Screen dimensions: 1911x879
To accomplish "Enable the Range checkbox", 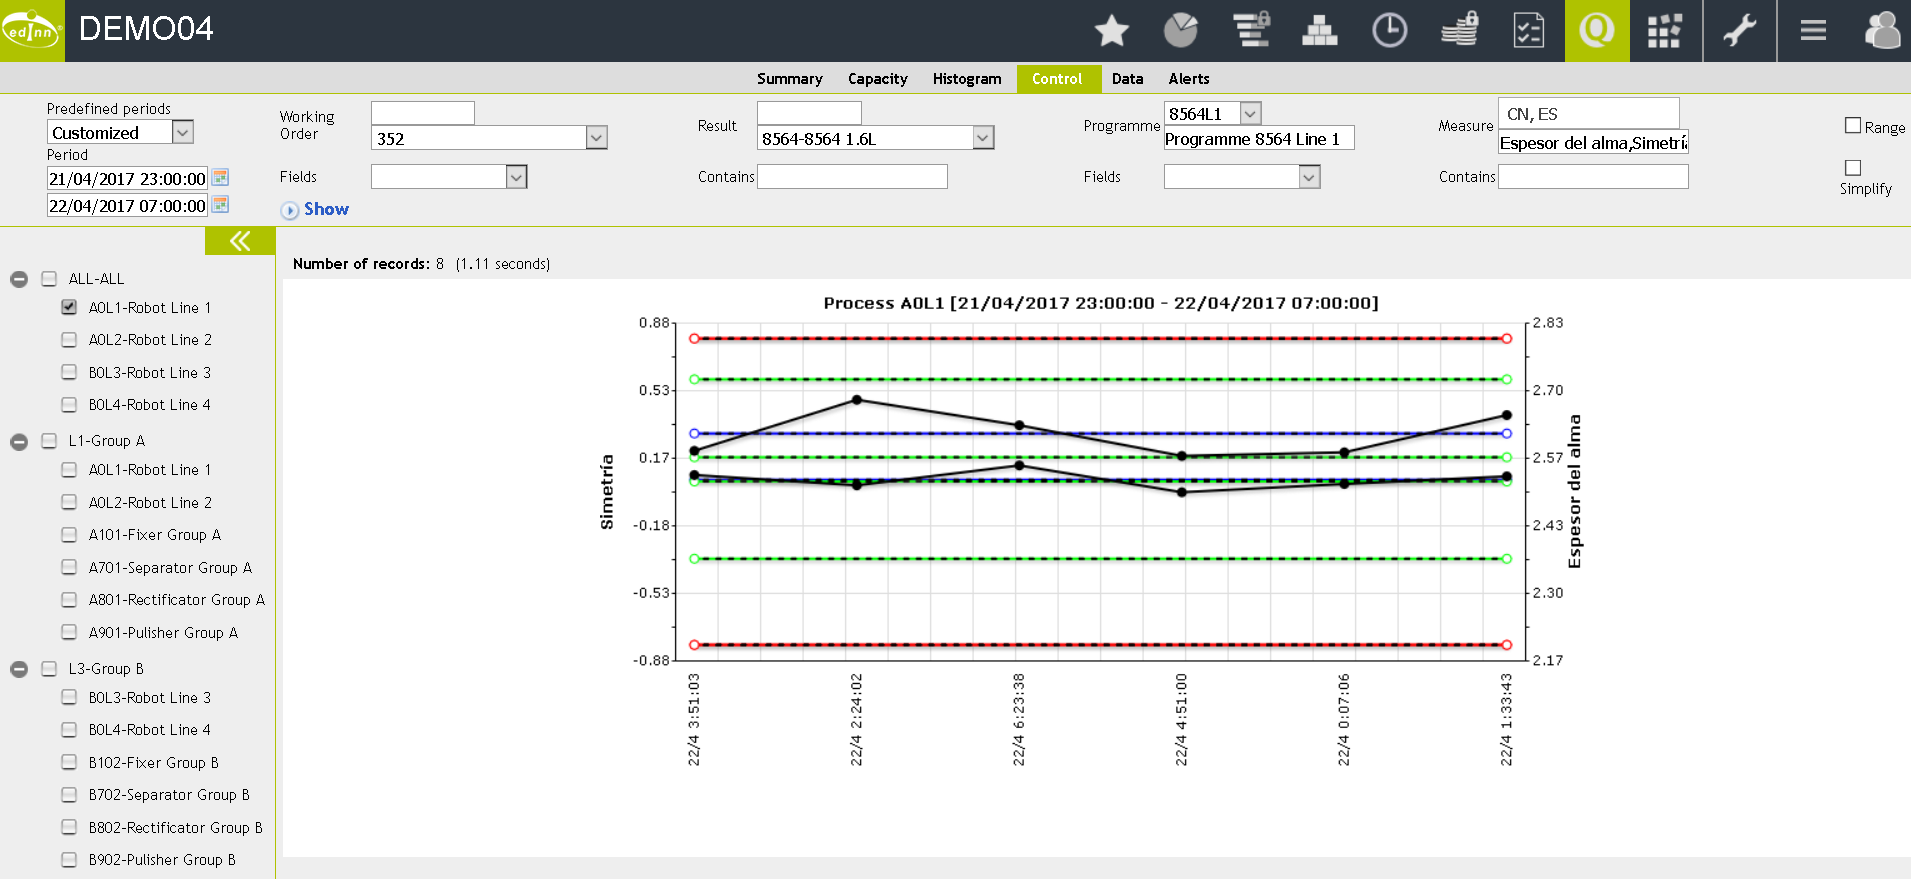I will [1853, 125].
